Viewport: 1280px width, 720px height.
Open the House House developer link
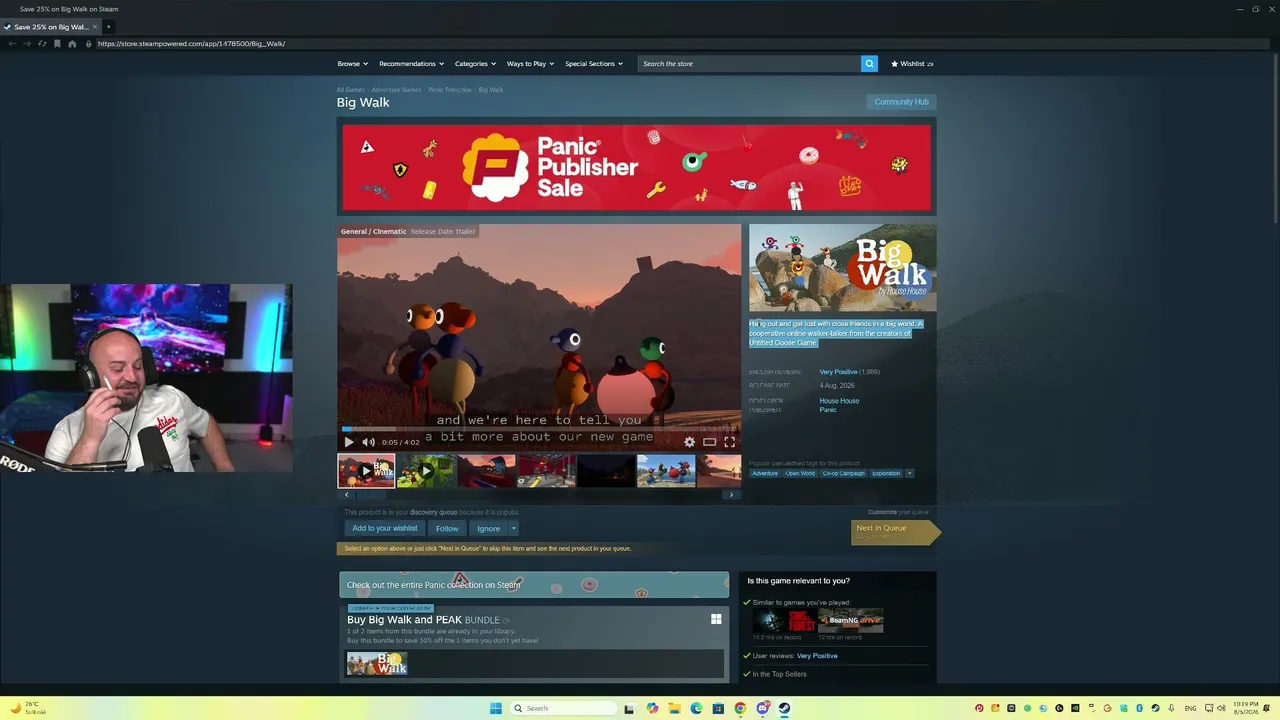839,401
